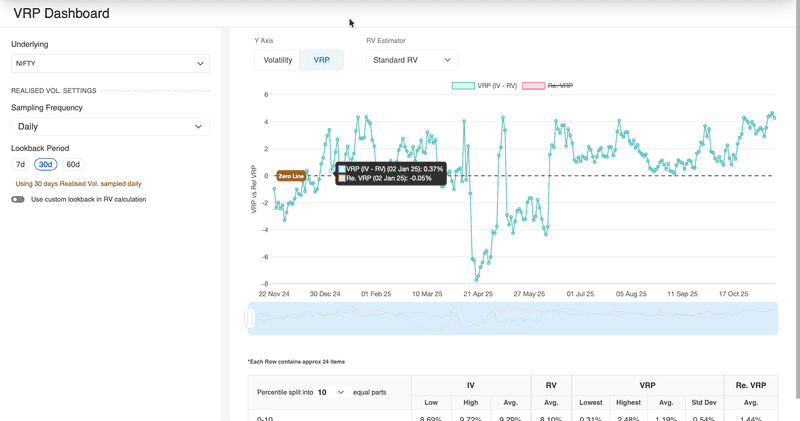Click the pink Re. VRP legend swatch
The width and height of the screenshot is (800, 421).
[533, 86]
